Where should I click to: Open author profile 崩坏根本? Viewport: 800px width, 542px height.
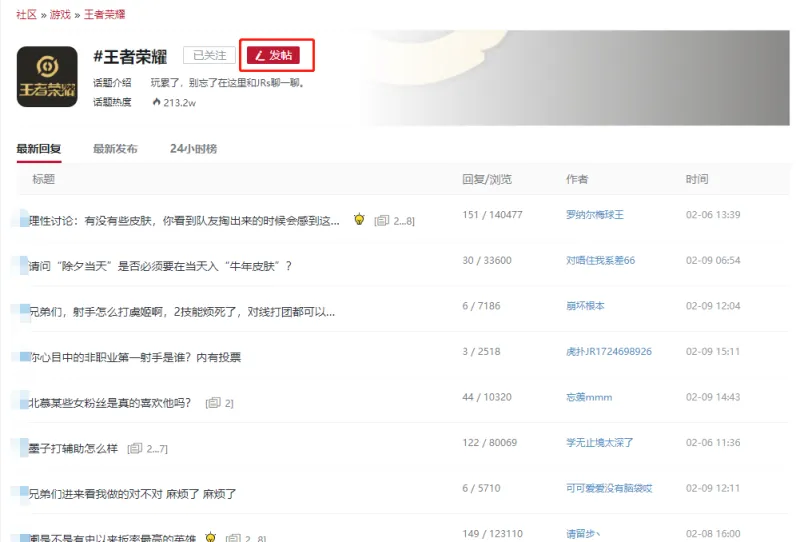[x=585, y=306]
